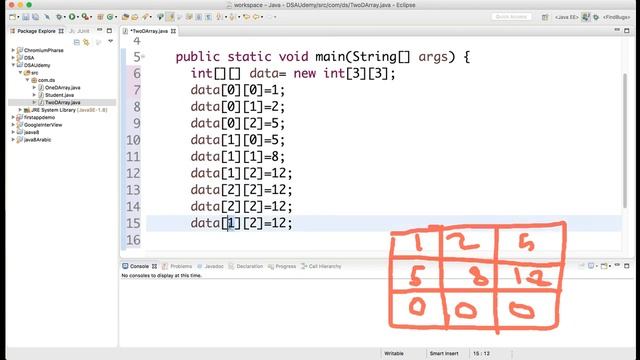
Task: Select the Package Explorer tab
Action: click(x=36, y=31)
